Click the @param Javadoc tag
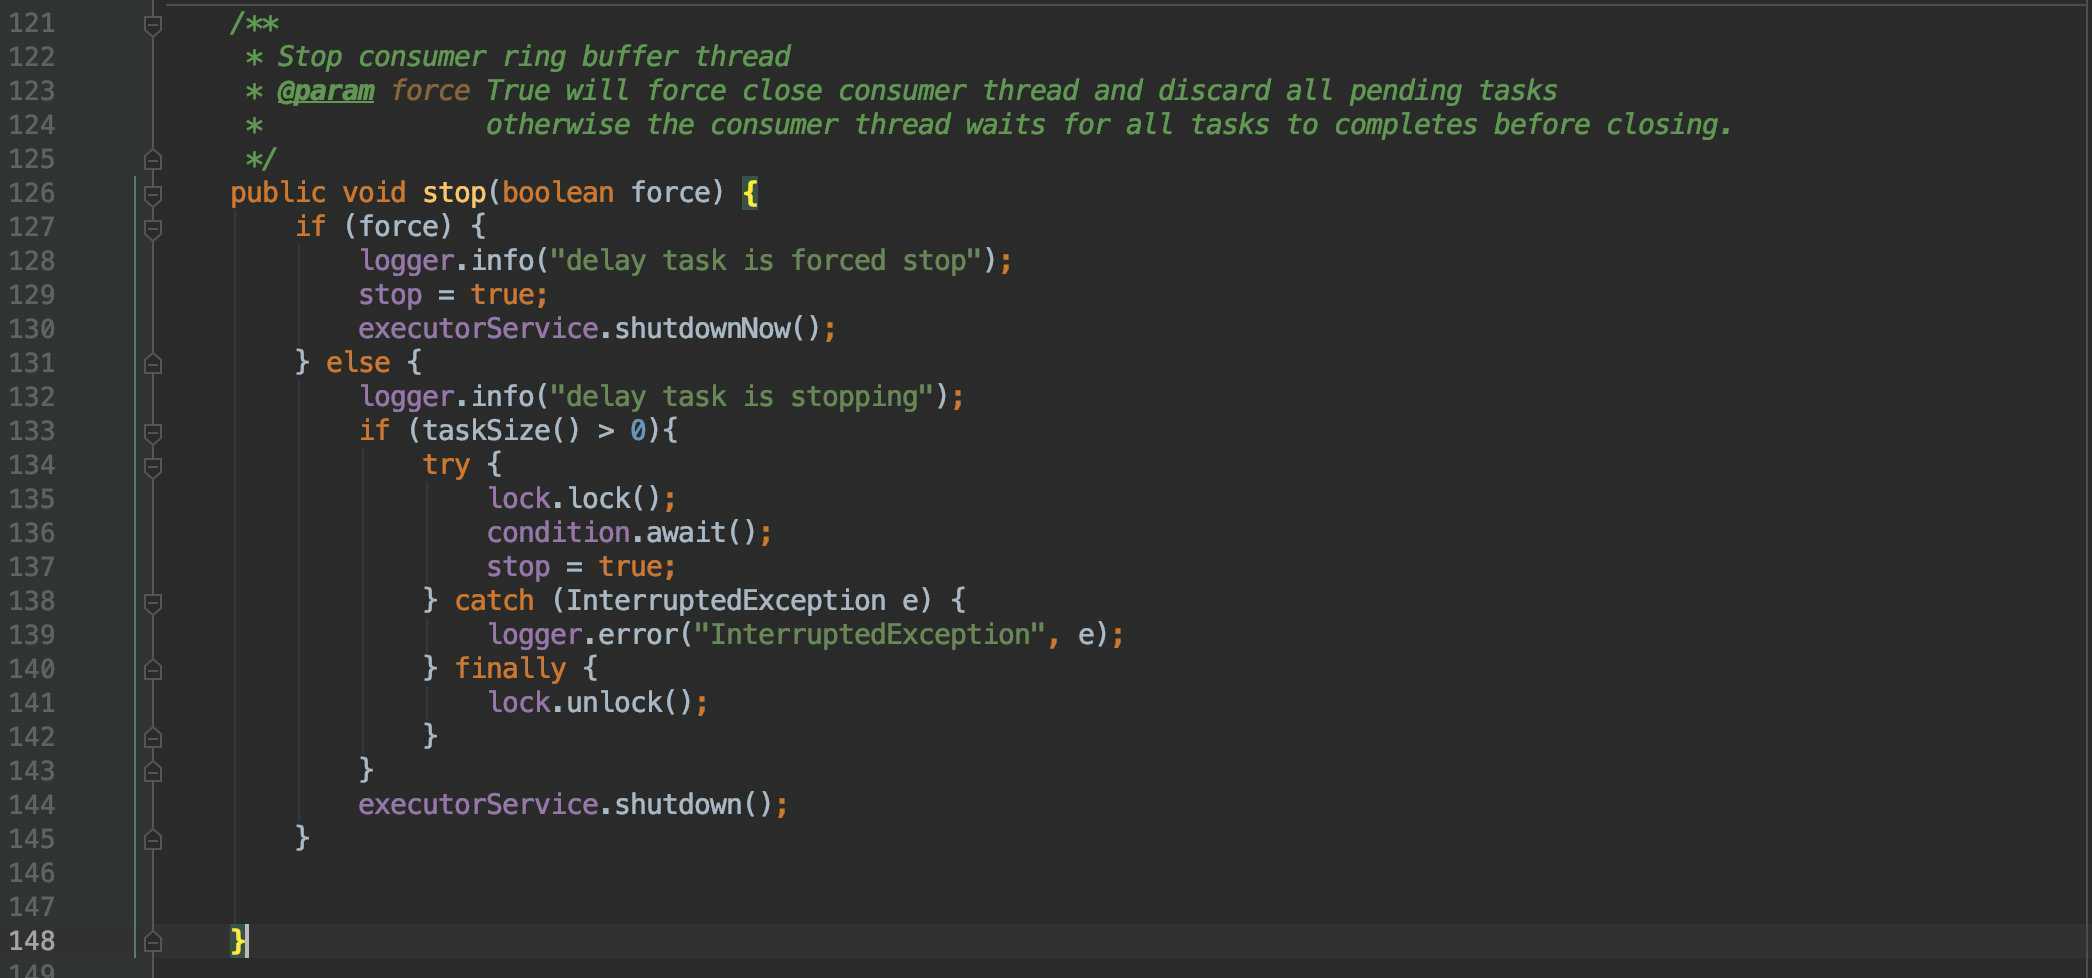Viewport: 2092px width, 978px height. pos(326,91)
